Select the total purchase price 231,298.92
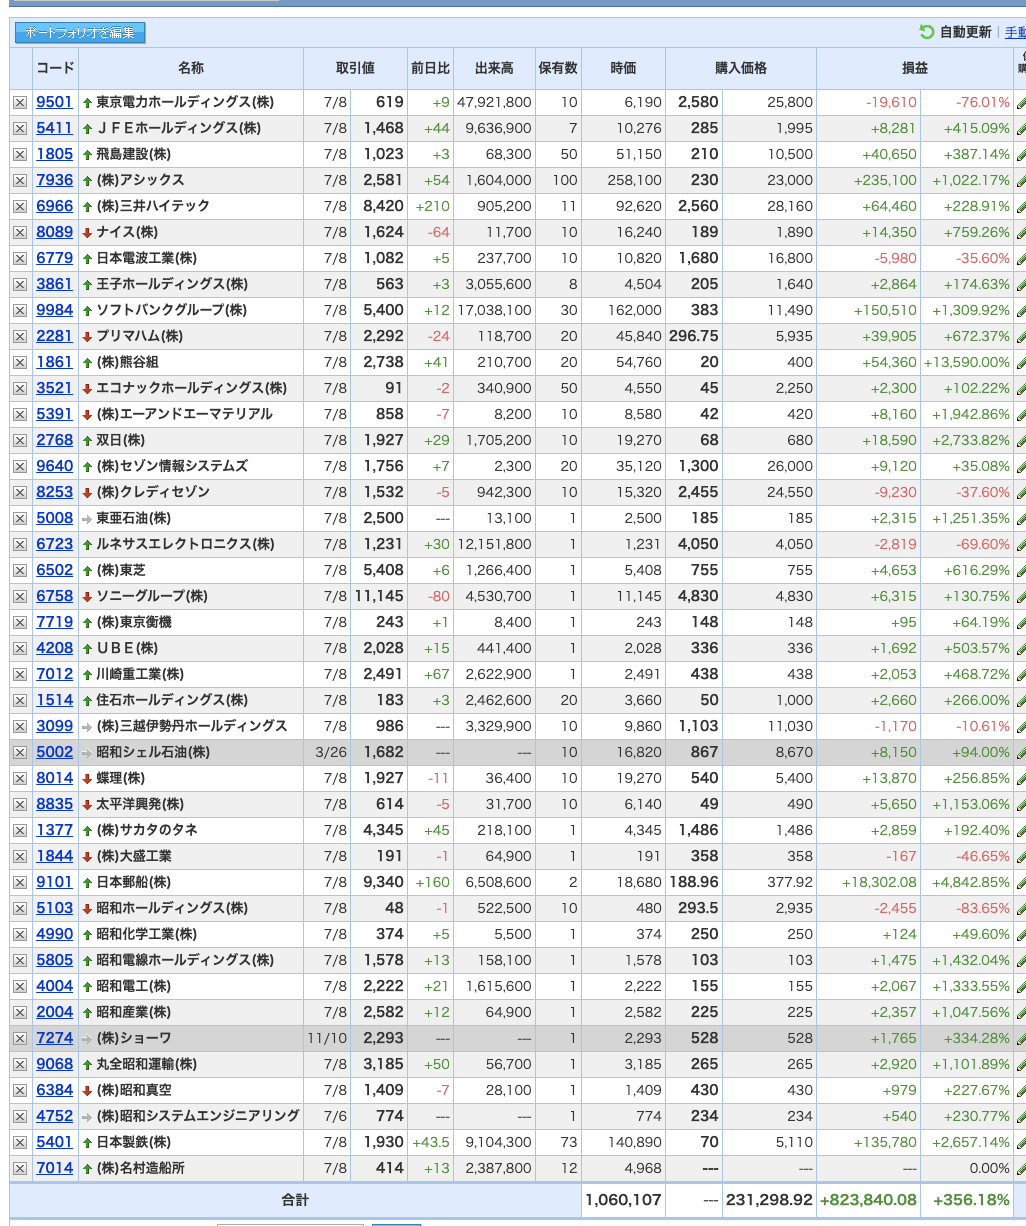Screen dimensions: 1026x1226 point(769,1199)
